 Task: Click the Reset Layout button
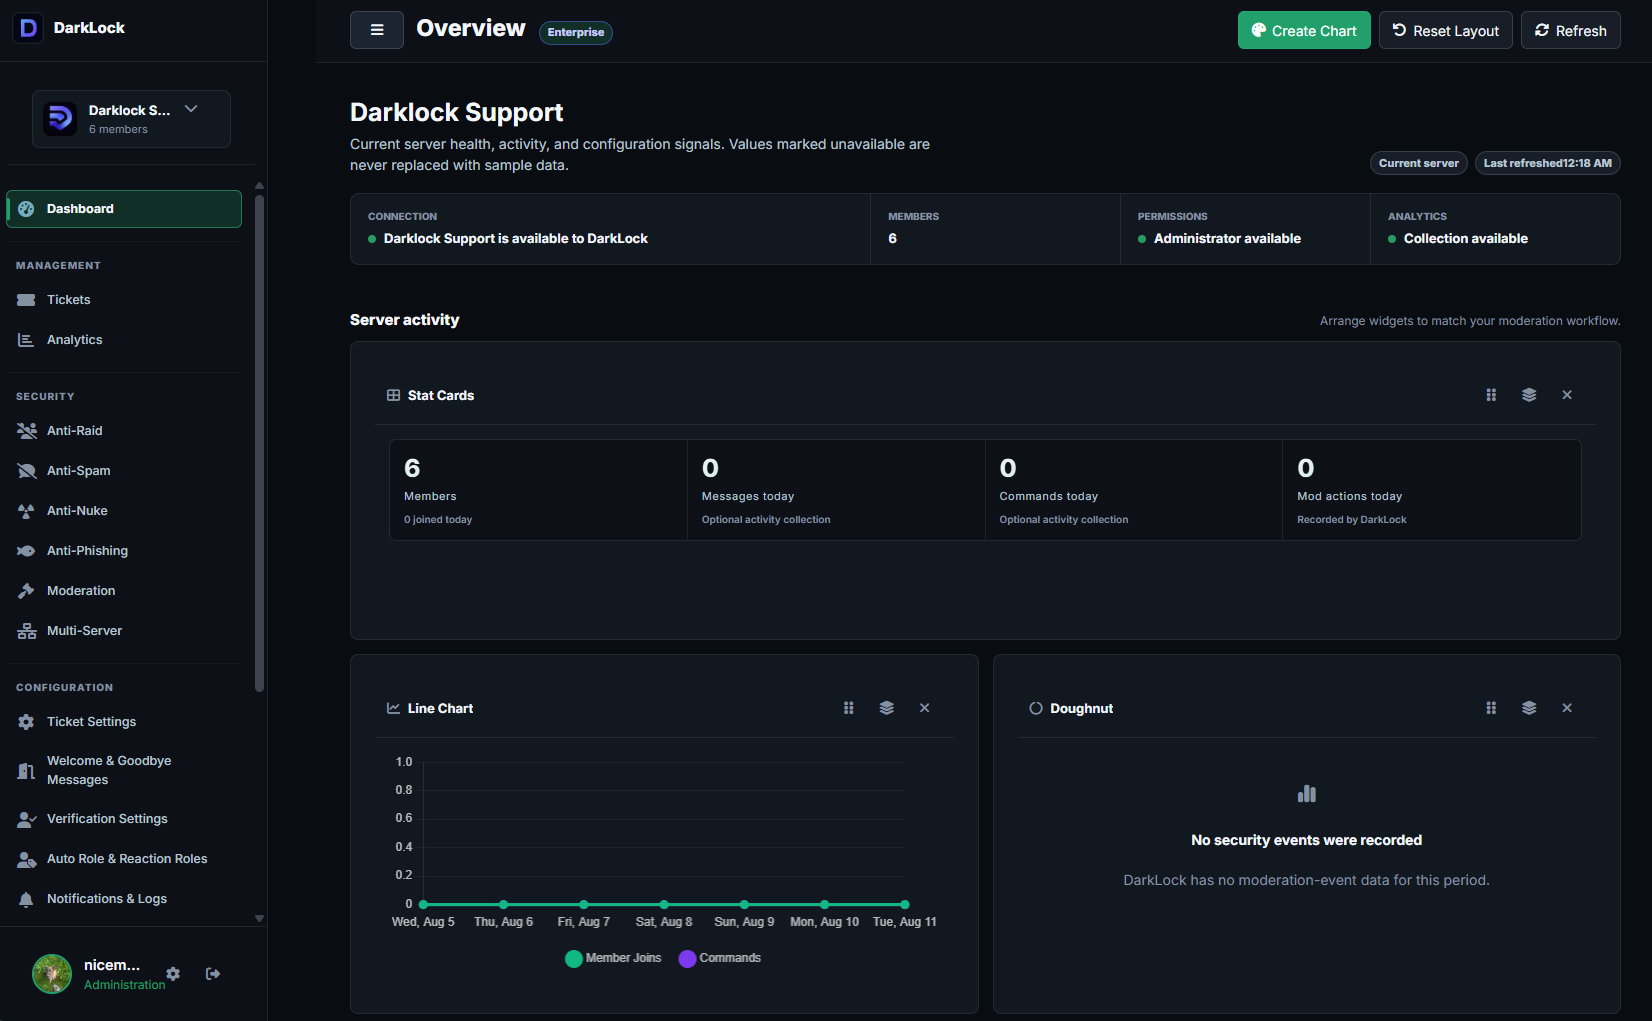1446,30
